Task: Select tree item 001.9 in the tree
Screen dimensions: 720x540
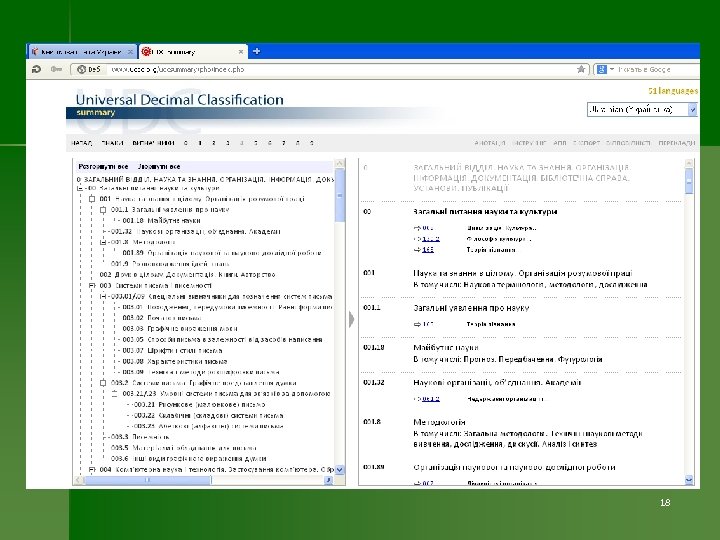Action: (169, 264)
